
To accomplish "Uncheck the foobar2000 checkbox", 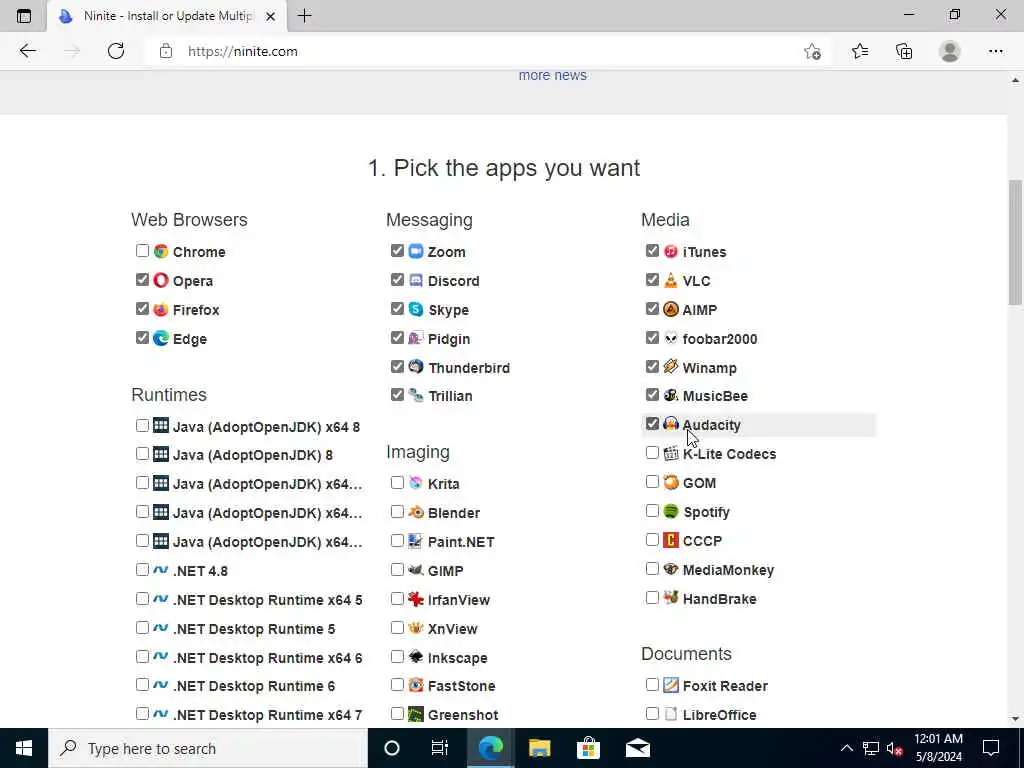I will [x=652, y=338].
